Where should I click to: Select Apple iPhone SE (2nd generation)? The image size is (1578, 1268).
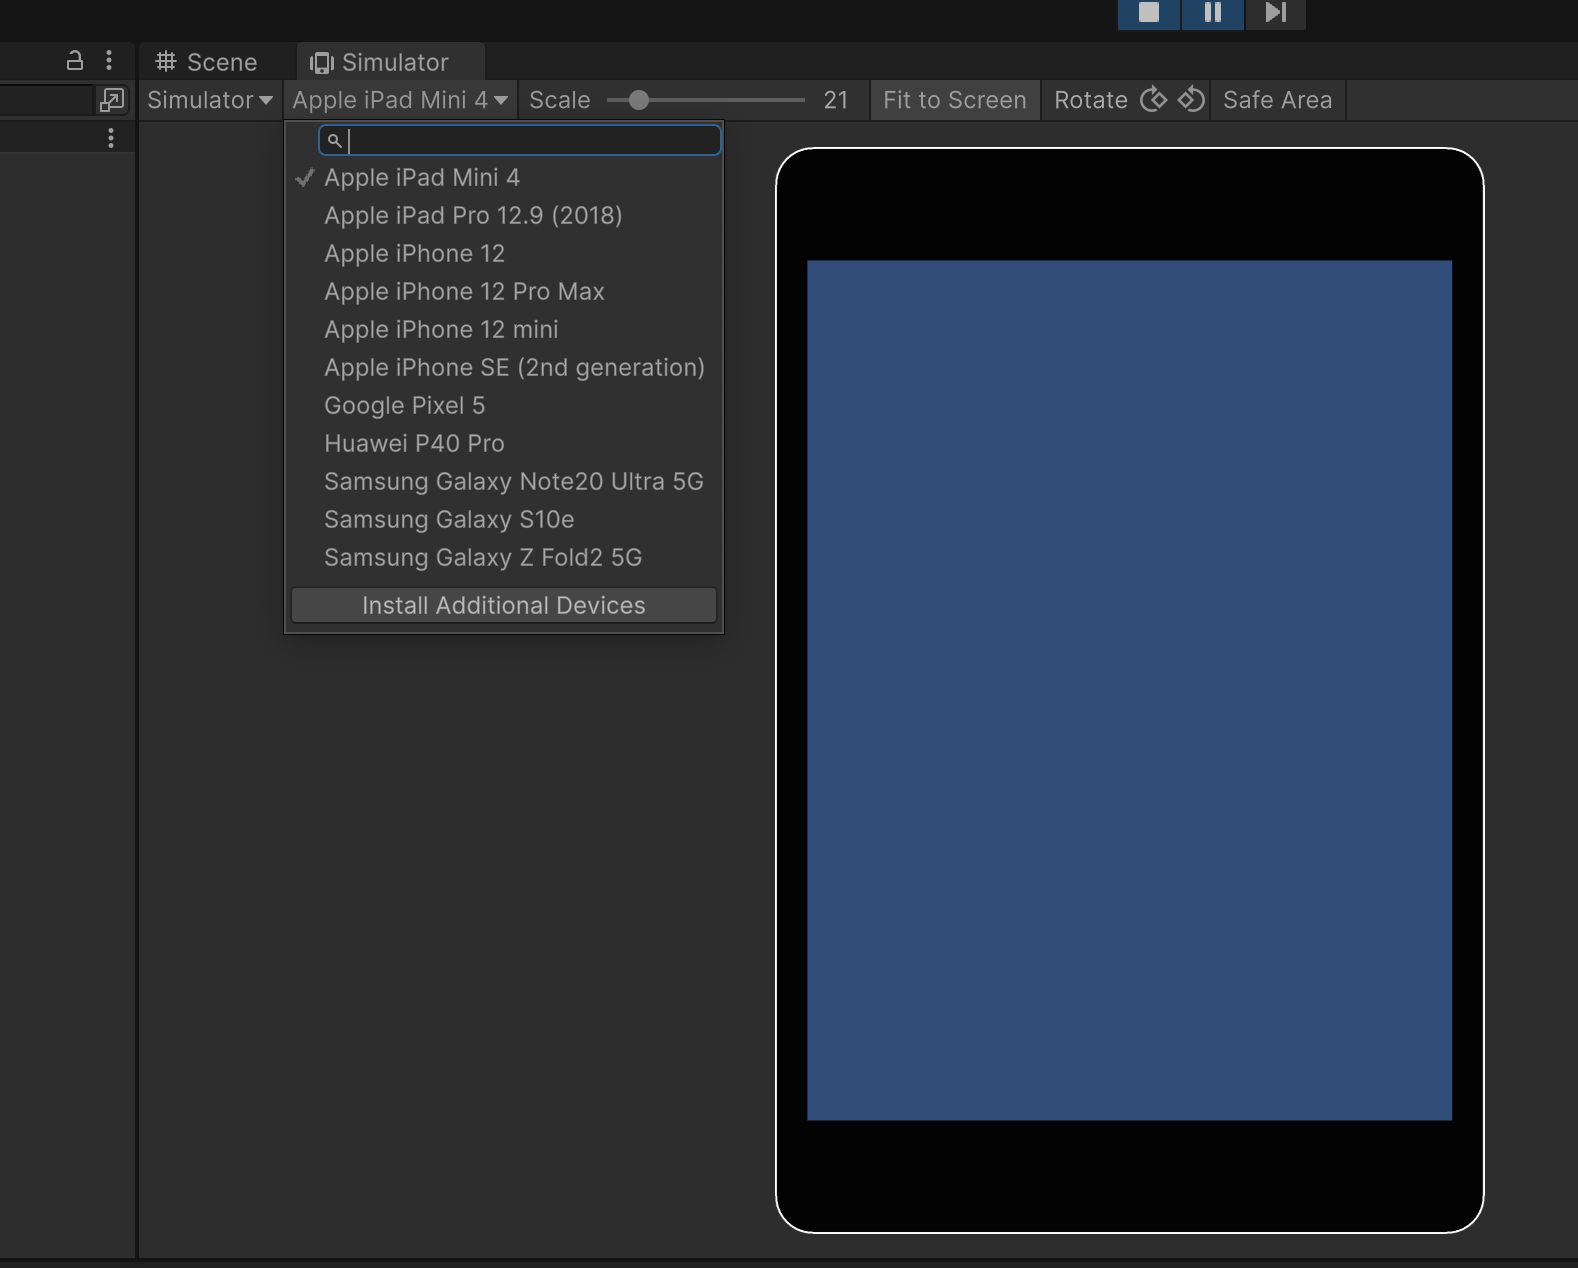[x=504, y=368]
